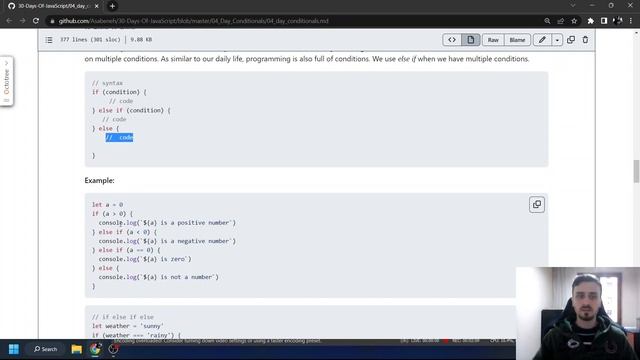The height and width of the screenshot is (360, 640).
Task: Click the highlighted '// code' selection
Action: tap(119, 138)
